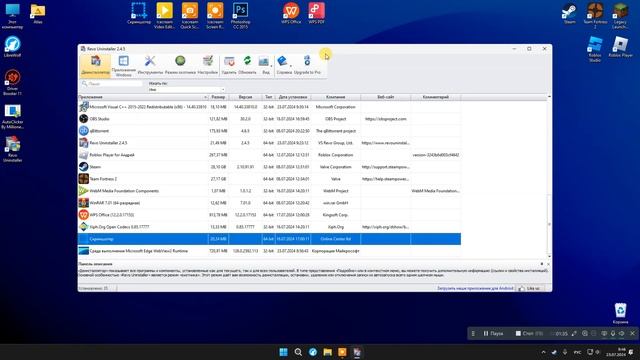640x360 pixels.
Task: Click the highlighted Скриншотер row
Action: tap(269, 239)
